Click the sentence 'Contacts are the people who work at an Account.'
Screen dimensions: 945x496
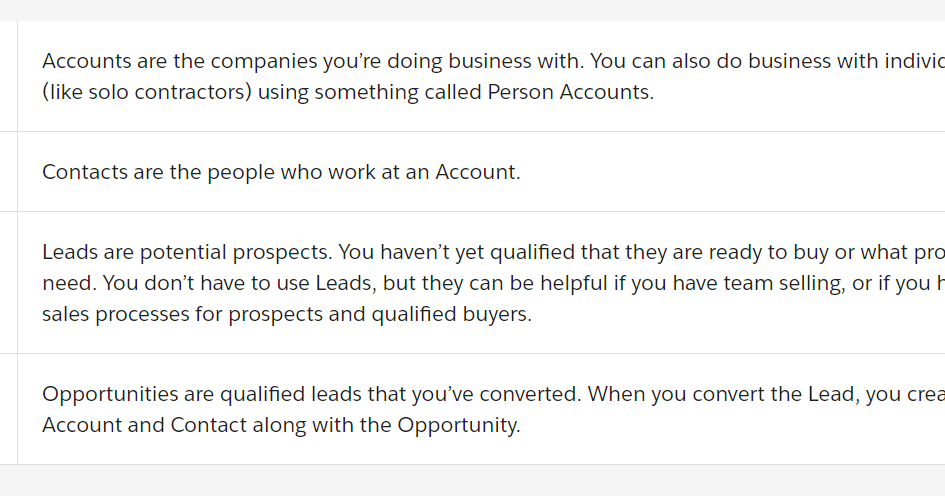(x=281, y=172)
